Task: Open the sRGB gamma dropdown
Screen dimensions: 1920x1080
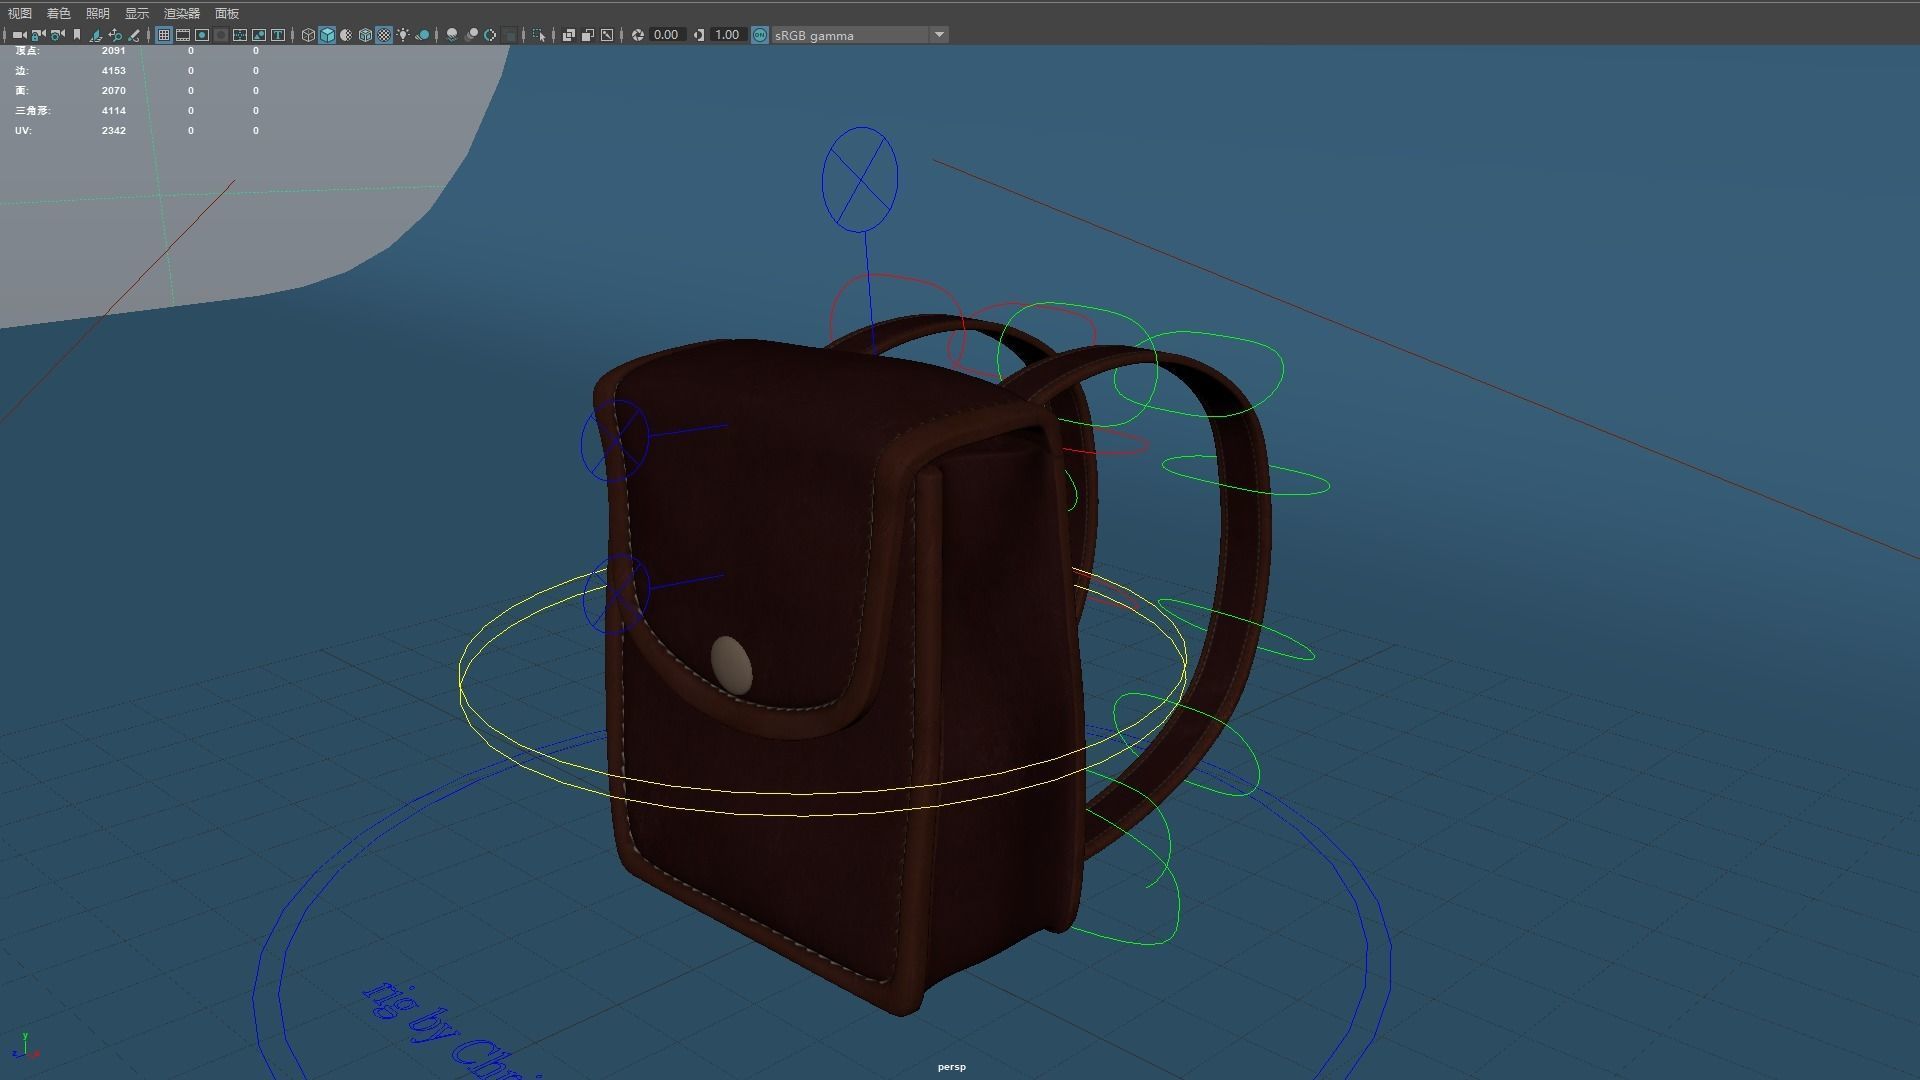Action: 938,35
